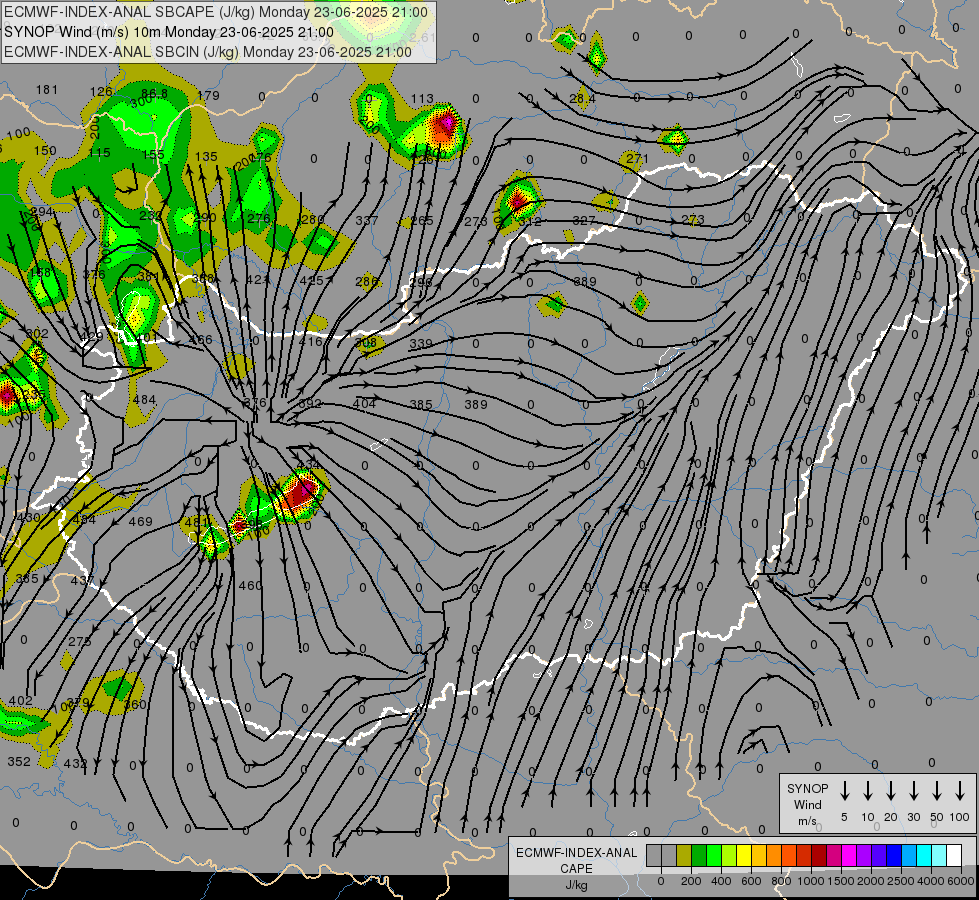Pick the dark green CAPE legend swatch
Image resolution: width=979 pixels, height=900 pixels.
(x=699, y=855)
